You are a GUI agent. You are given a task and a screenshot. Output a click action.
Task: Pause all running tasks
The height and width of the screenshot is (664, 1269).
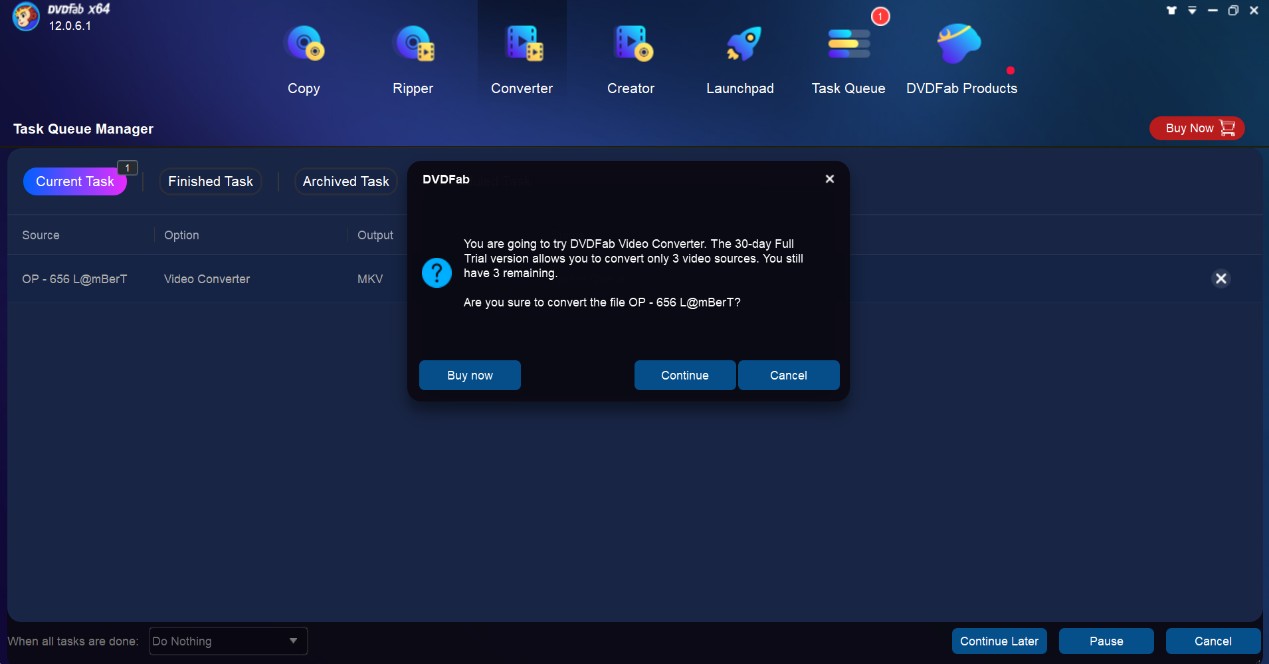pos(1105,641)
